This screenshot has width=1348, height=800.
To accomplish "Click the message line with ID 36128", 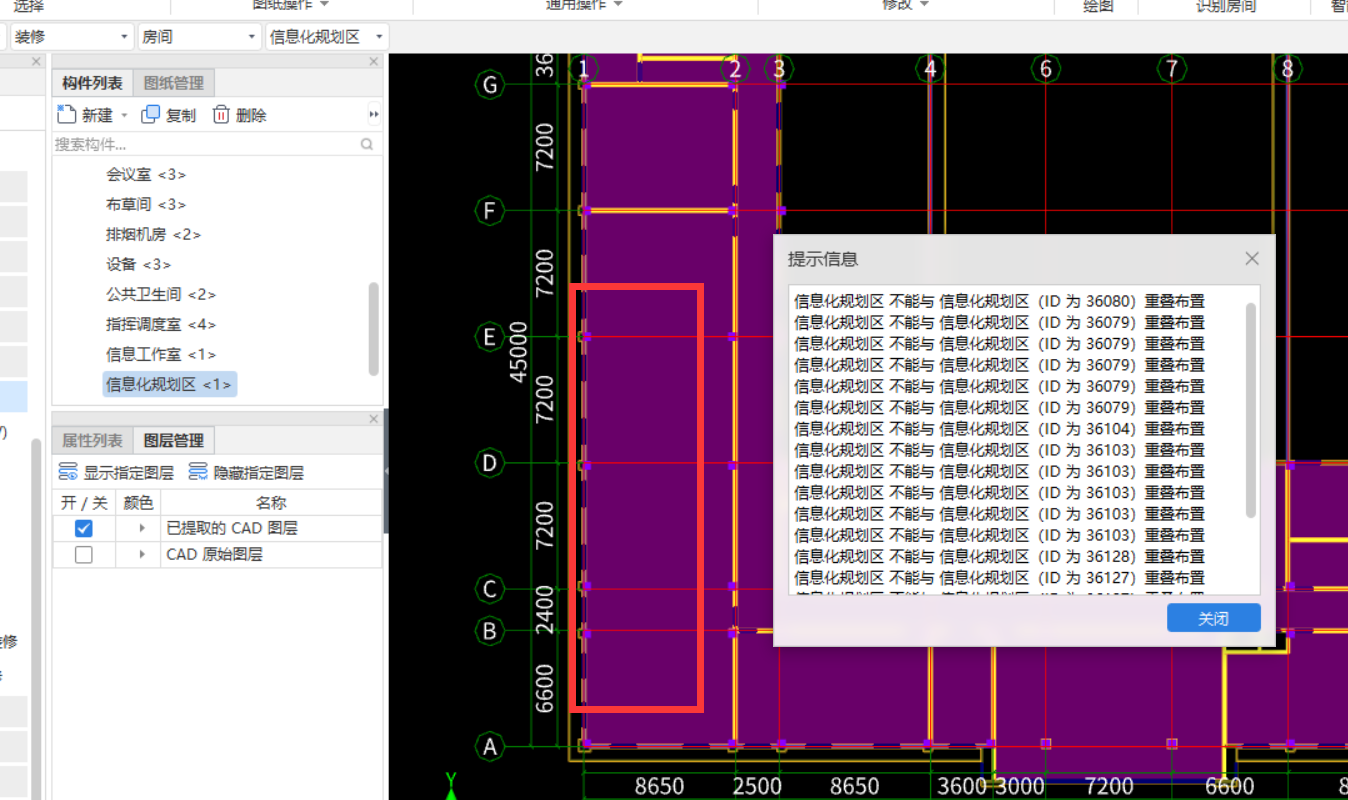I will pos(999,556).
